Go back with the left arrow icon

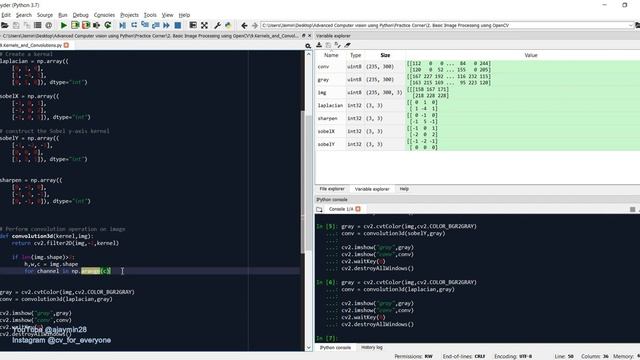[x=244, y=25]
